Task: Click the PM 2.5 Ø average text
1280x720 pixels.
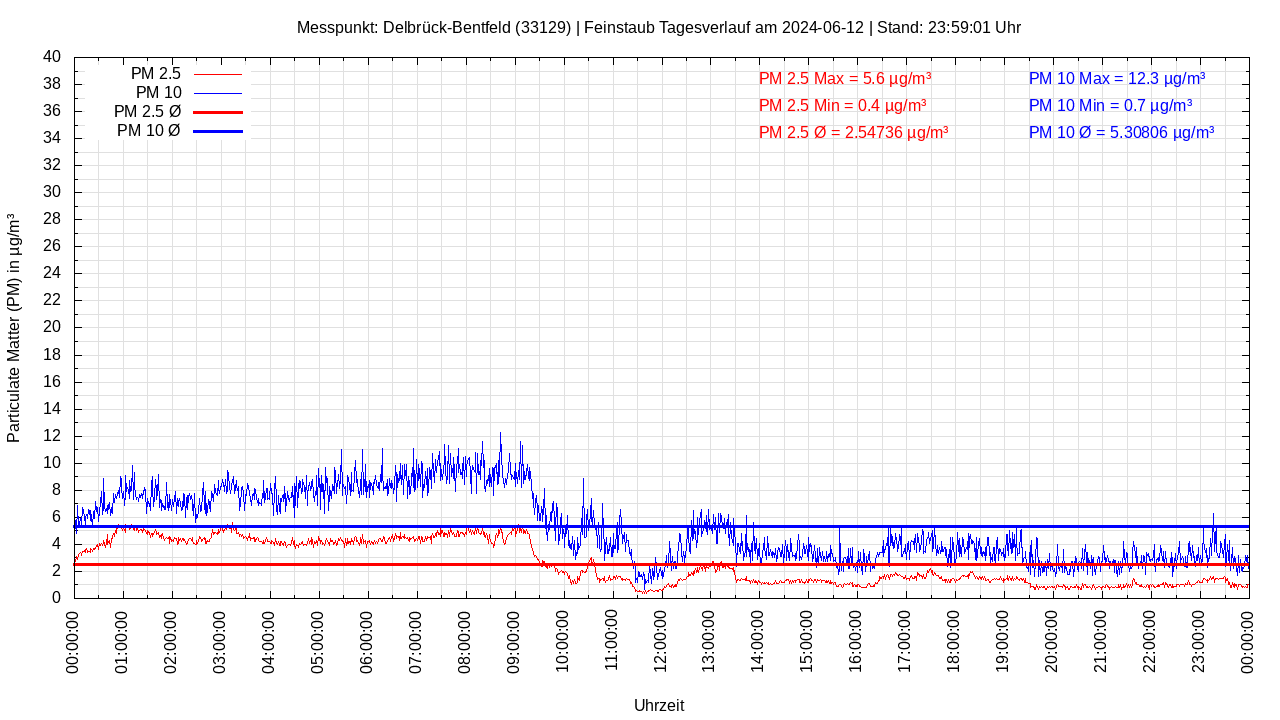Action: click(x=853, y=132)
